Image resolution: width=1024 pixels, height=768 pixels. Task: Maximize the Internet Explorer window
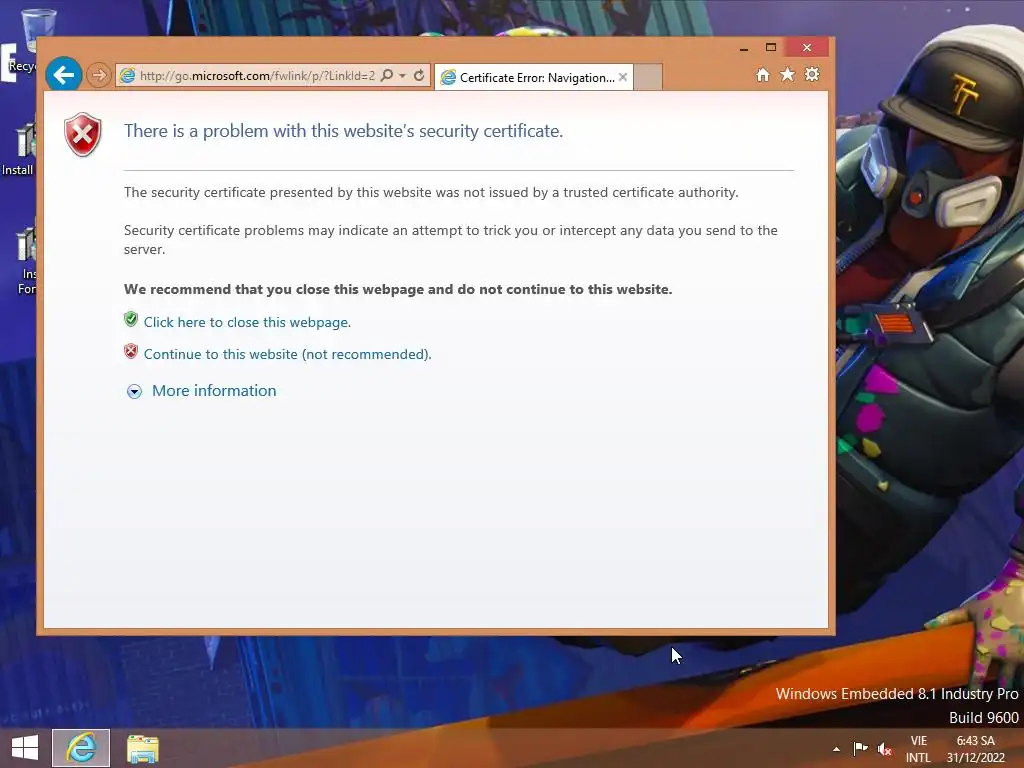tap(771, 47)
